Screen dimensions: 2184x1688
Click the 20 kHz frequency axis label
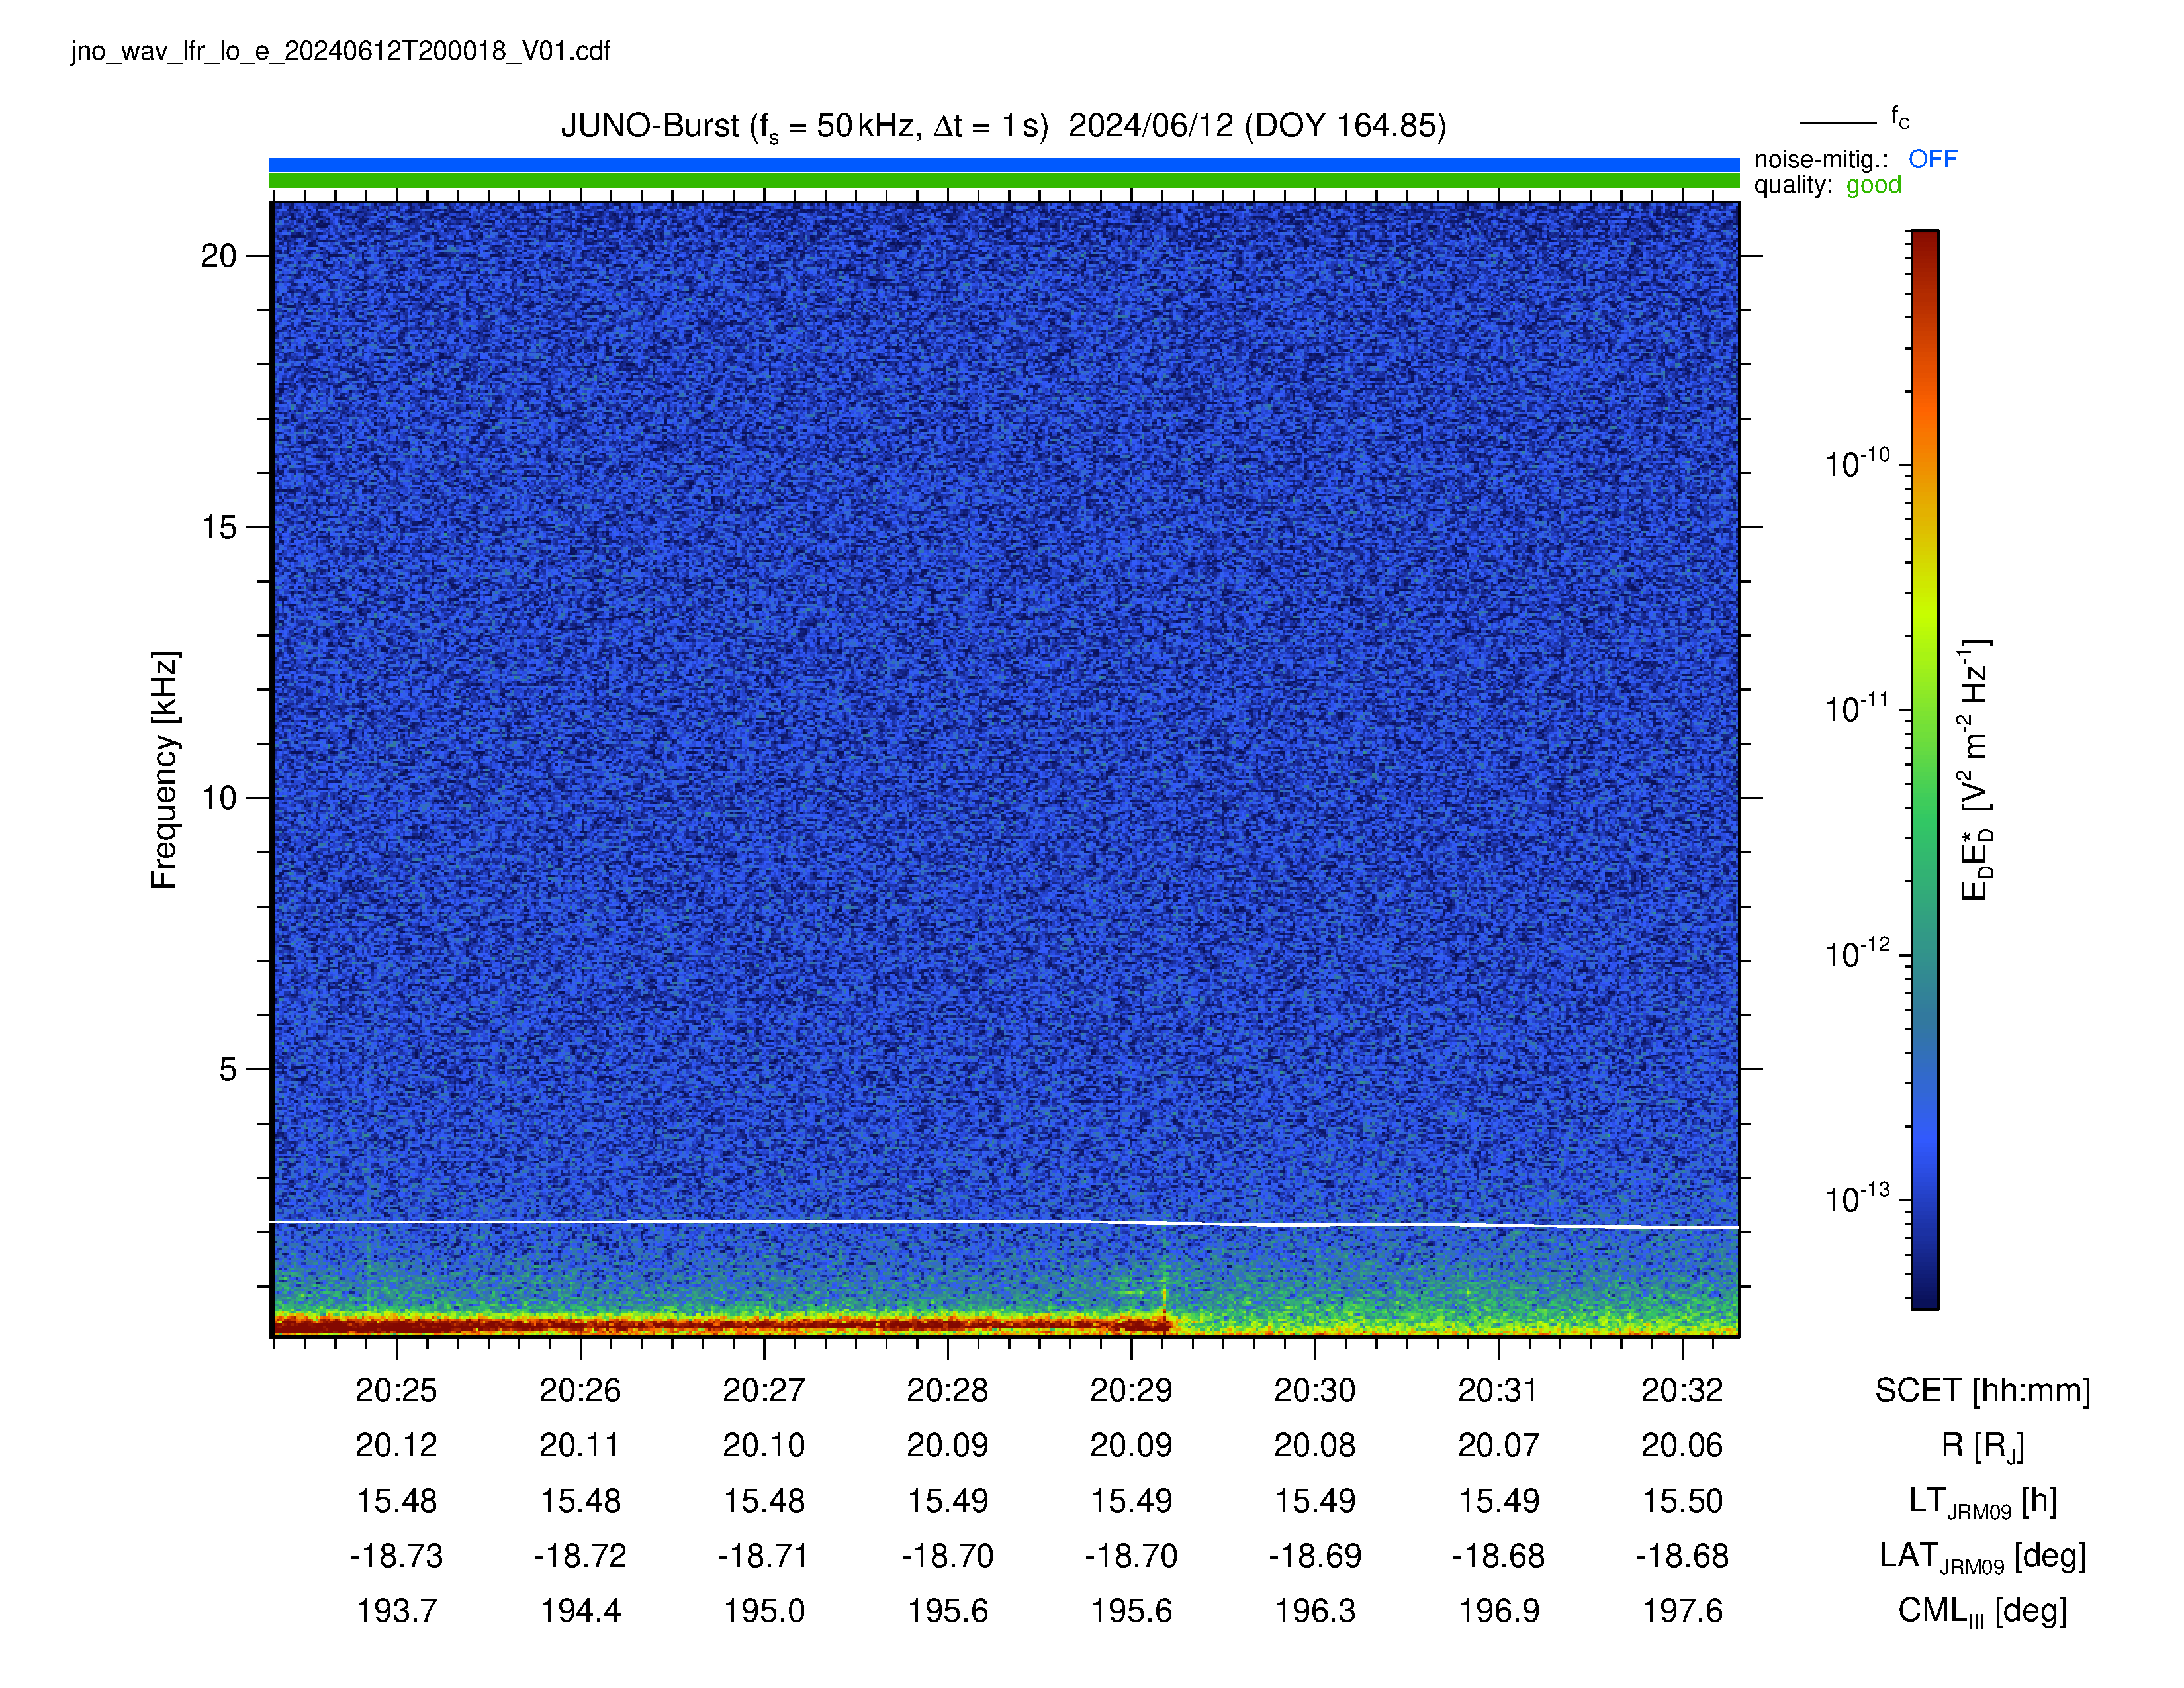(219, 256)
